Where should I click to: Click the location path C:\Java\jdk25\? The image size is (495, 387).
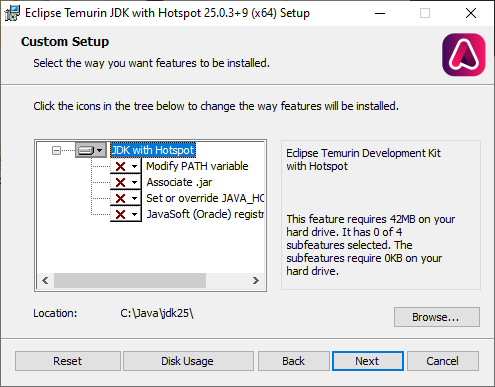point(157,313)
